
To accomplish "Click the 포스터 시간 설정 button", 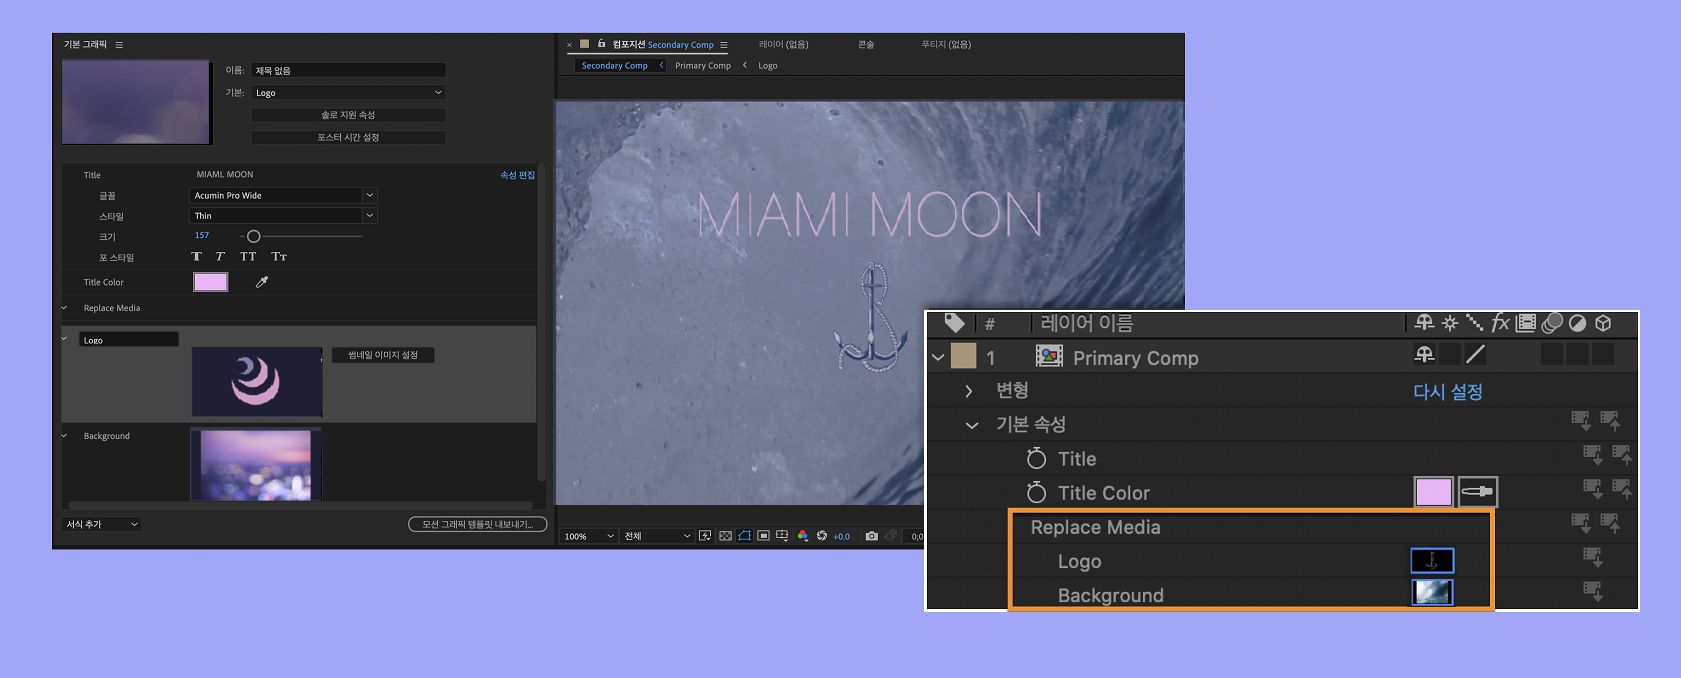I will [x=348, y=137].
